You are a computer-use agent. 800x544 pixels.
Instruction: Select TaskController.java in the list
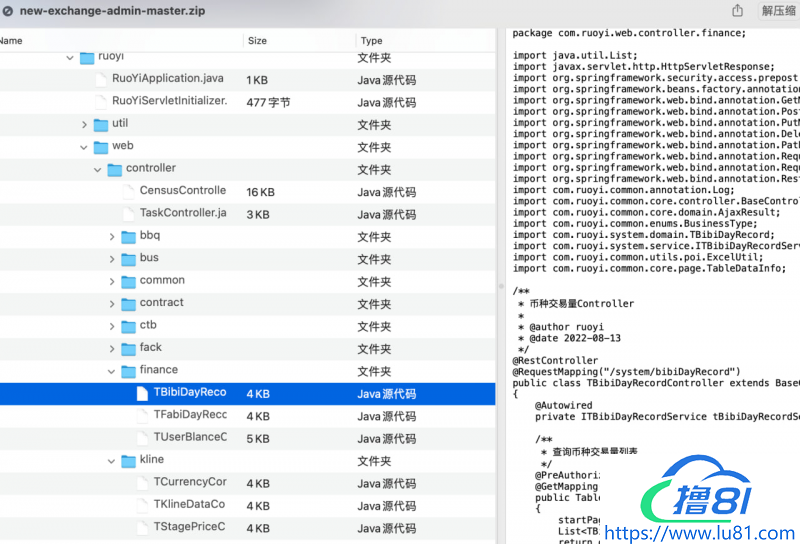[x=183, y=213]
